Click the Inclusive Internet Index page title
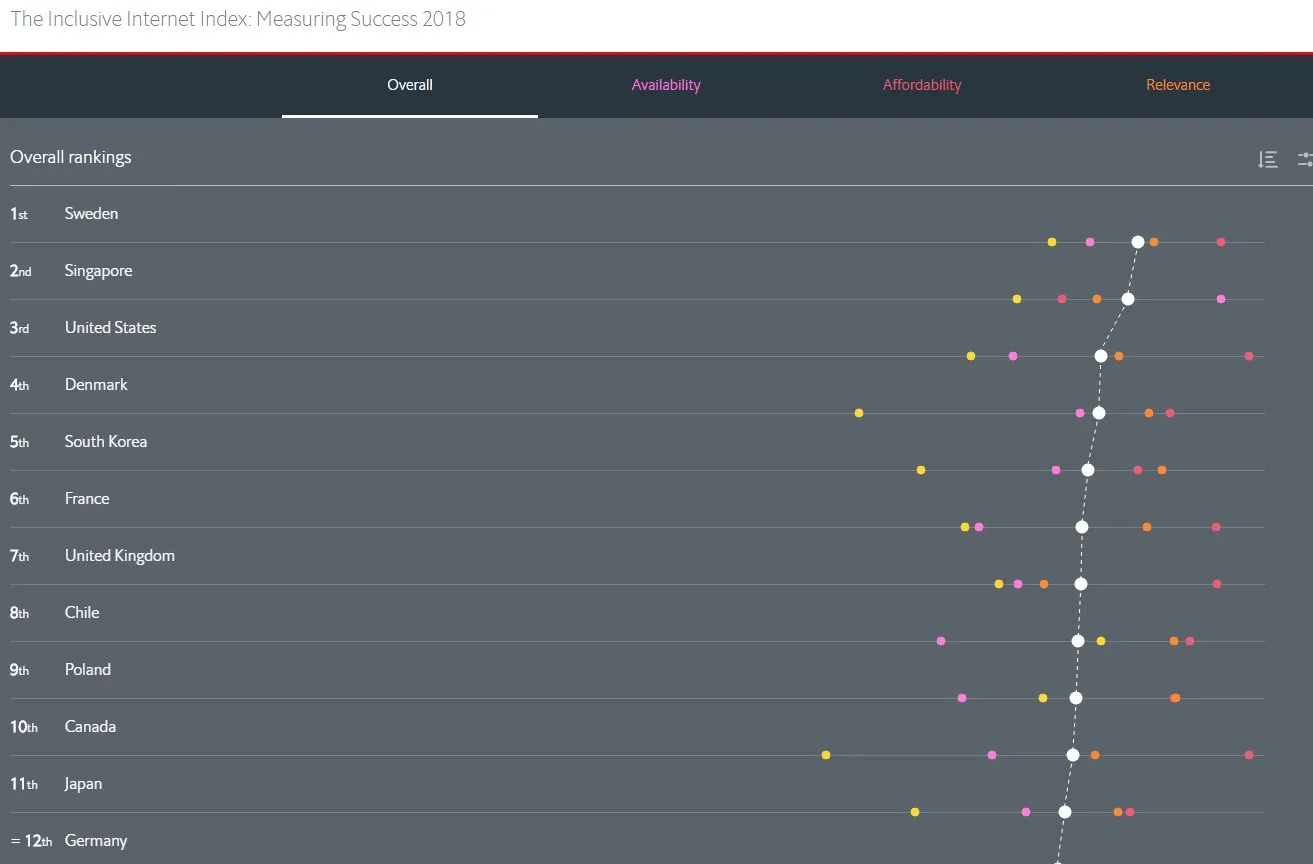 pos(238,19)
